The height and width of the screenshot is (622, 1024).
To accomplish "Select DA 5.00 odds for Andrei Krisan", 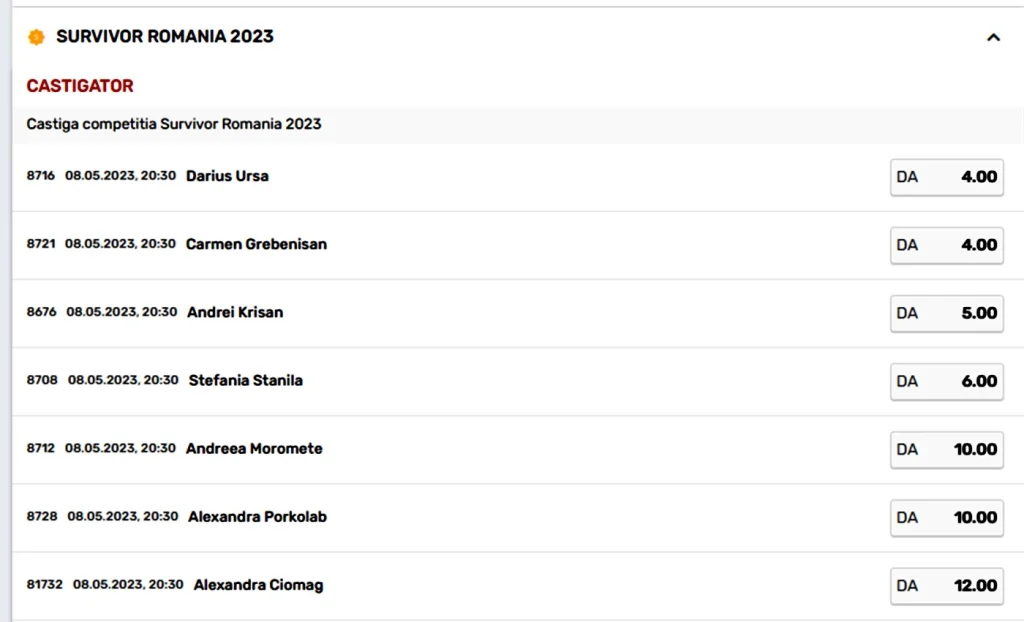I will tap(946, 313).
